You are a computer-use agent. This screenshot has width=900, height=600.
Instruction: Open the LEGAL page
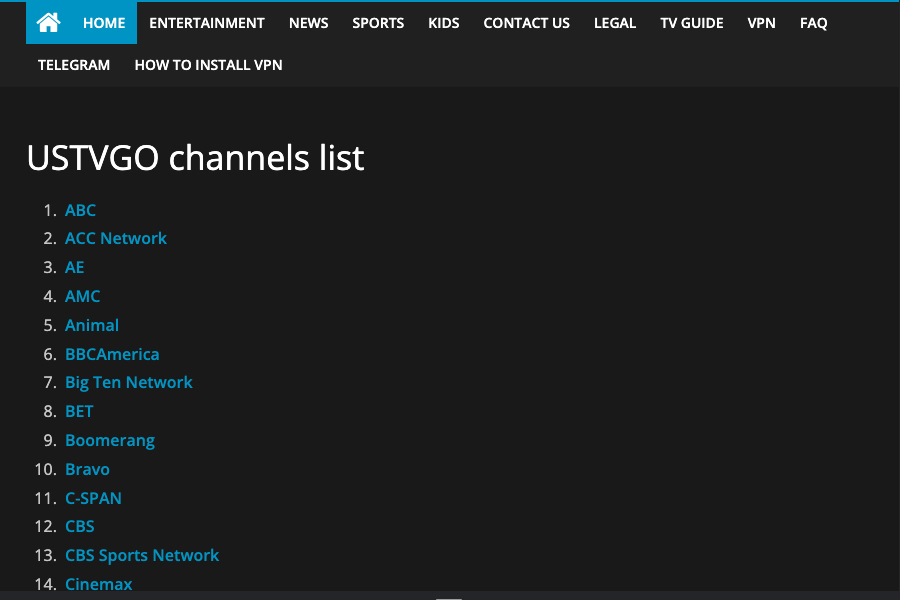[615, 23]
